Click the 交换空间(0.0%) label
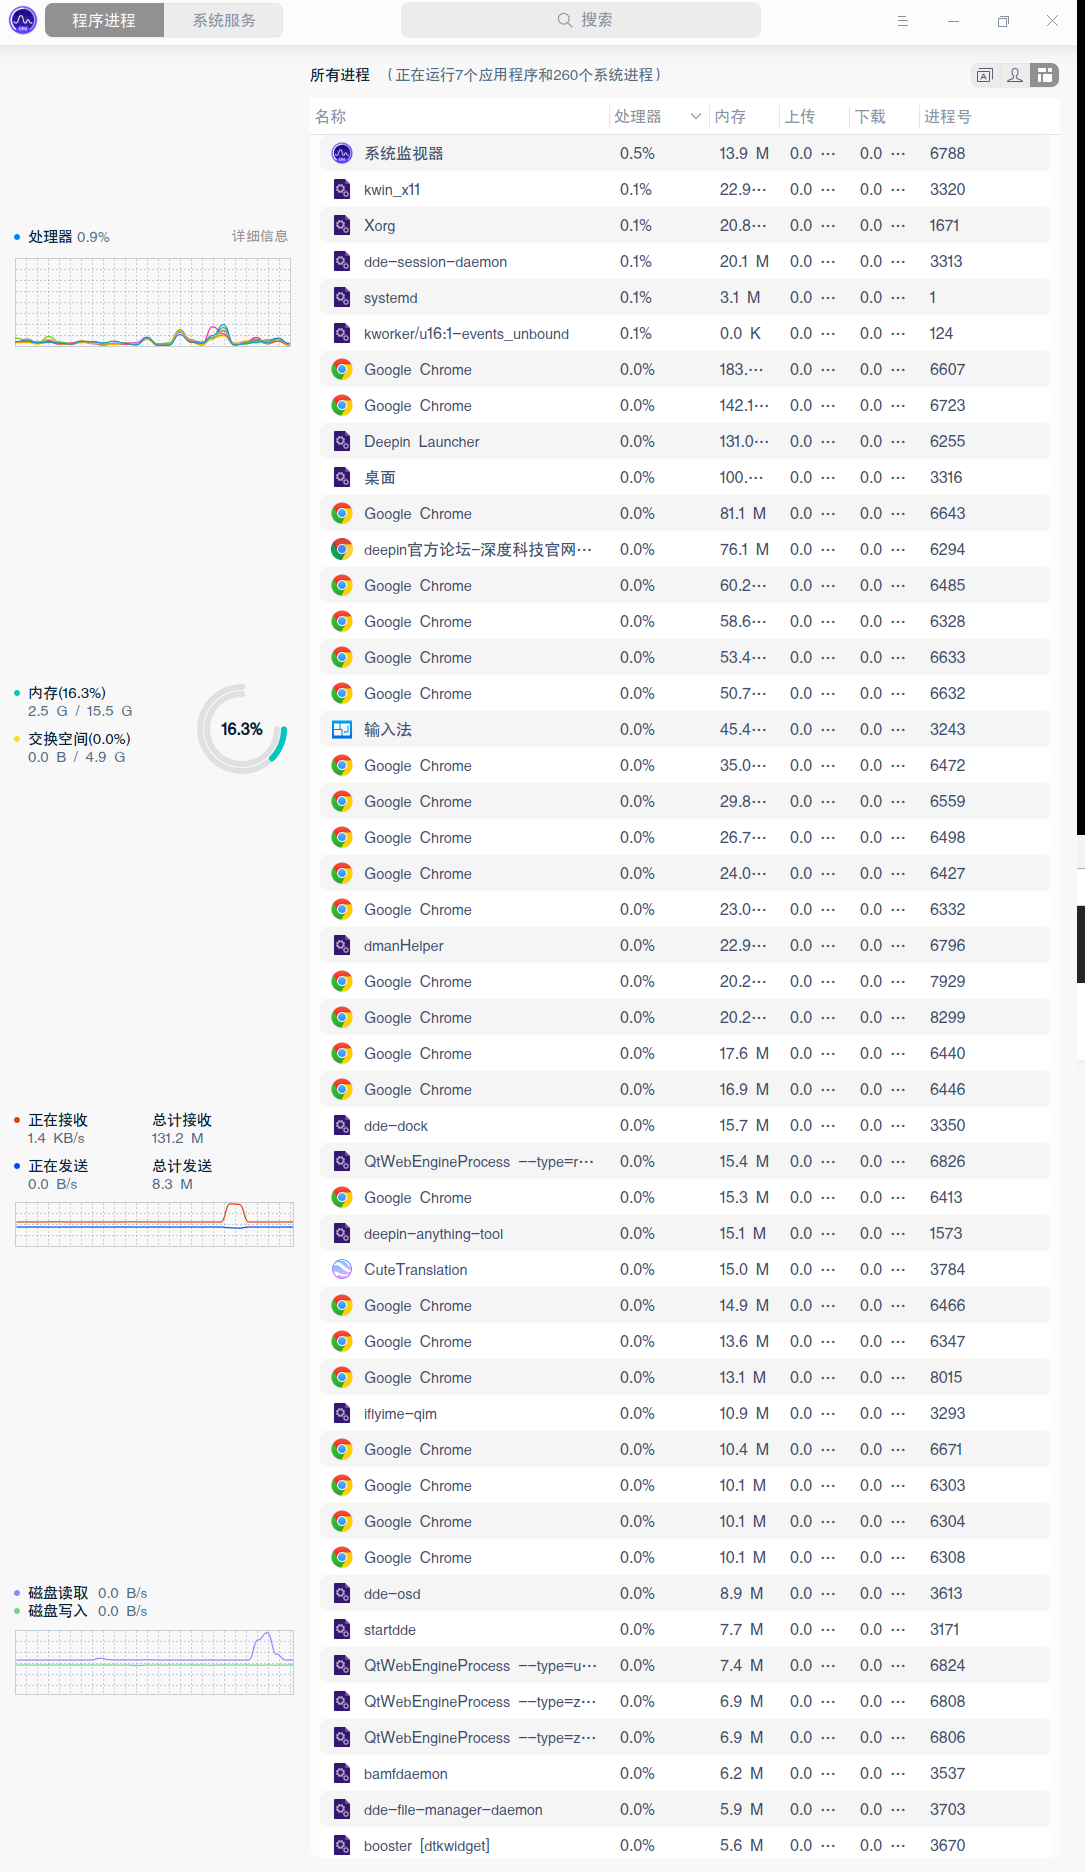This screenshot has height=1872, width=1085. pyautogui.click(x=79, y=739)
